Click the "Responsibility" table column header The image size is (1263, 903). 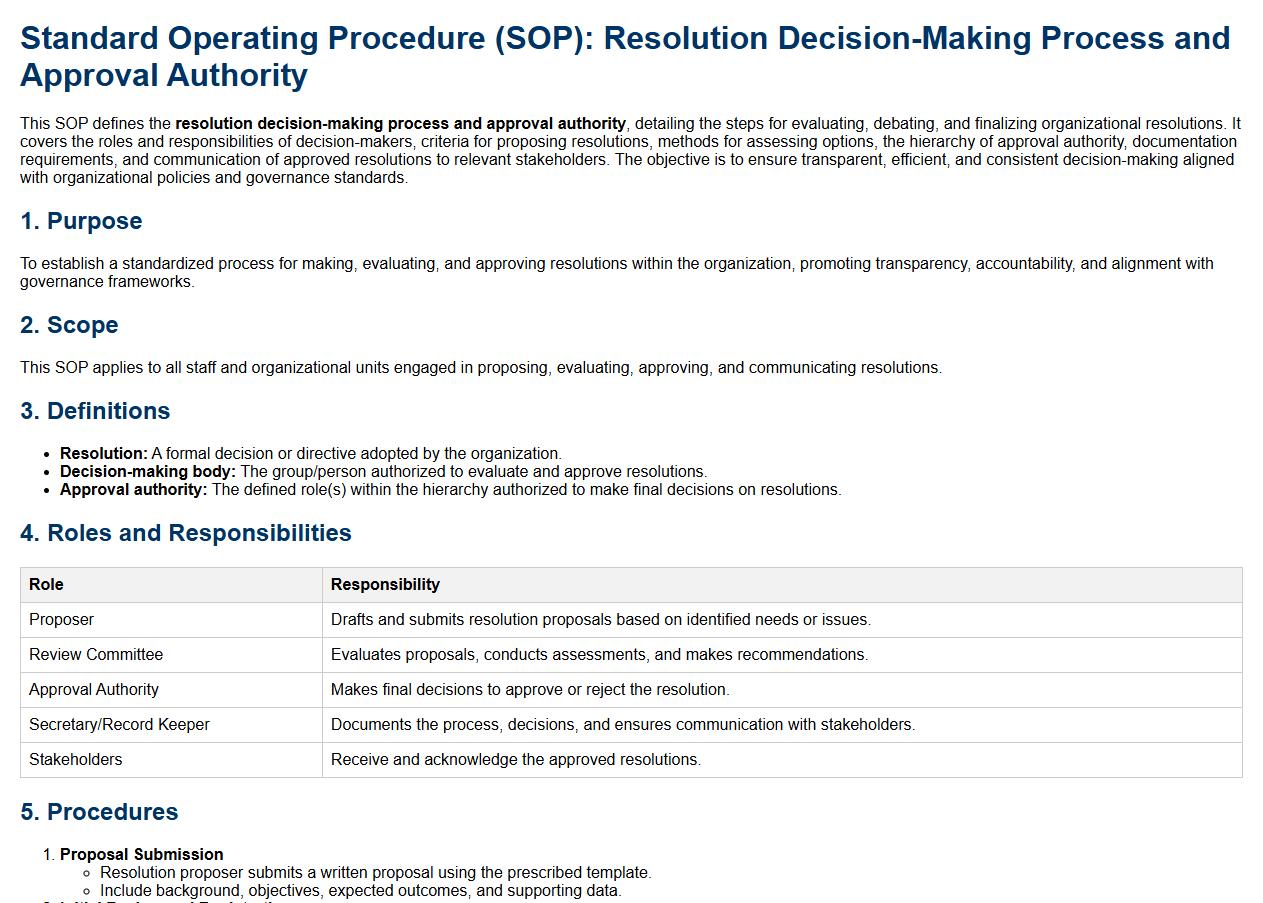[x=385, y=584]
